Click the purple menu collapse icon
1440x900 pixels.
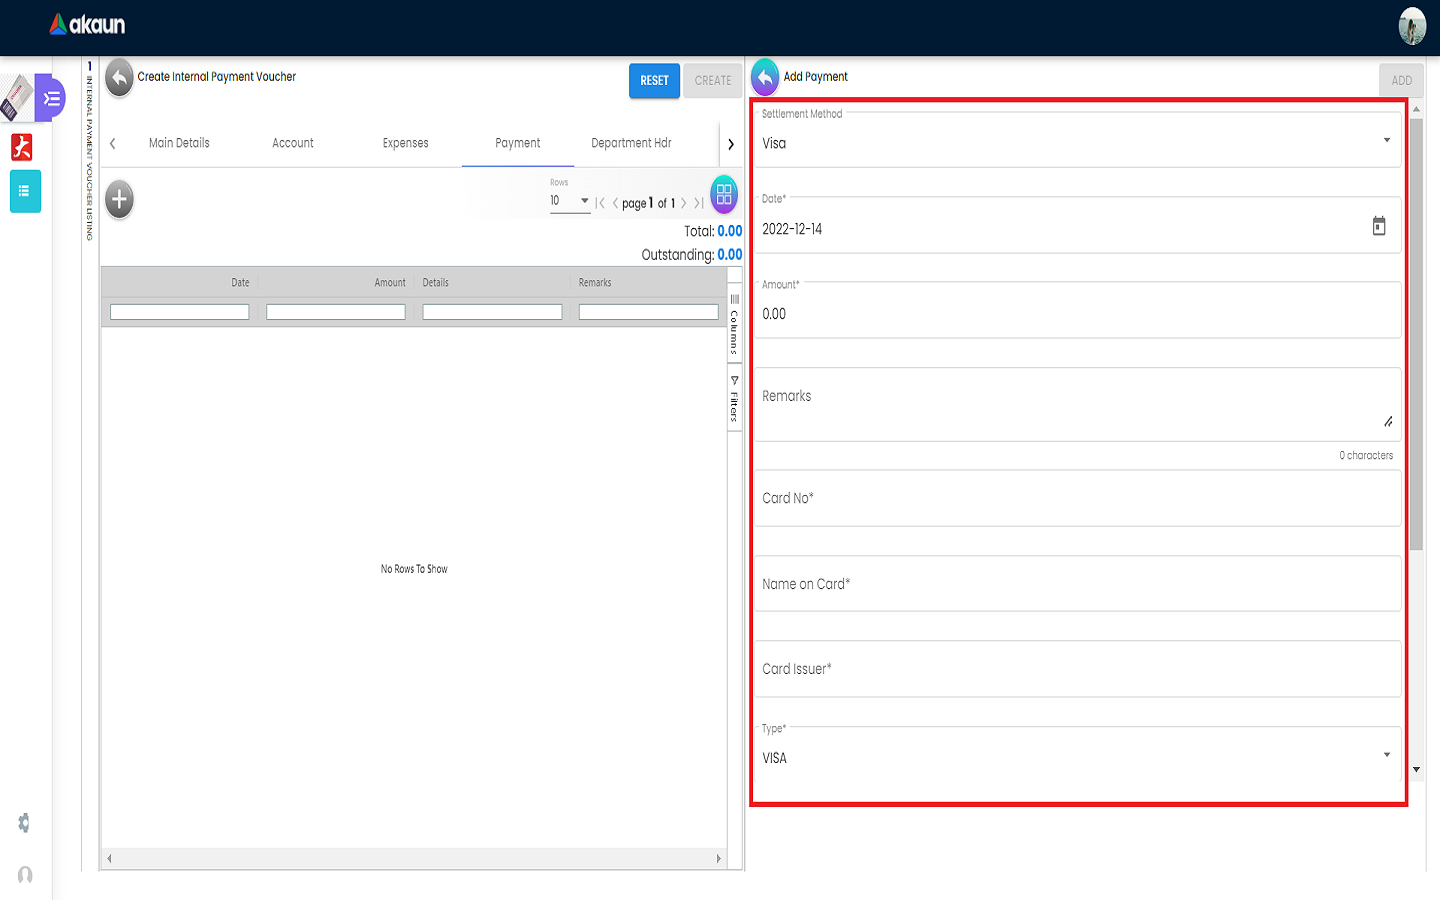[51, 99]
